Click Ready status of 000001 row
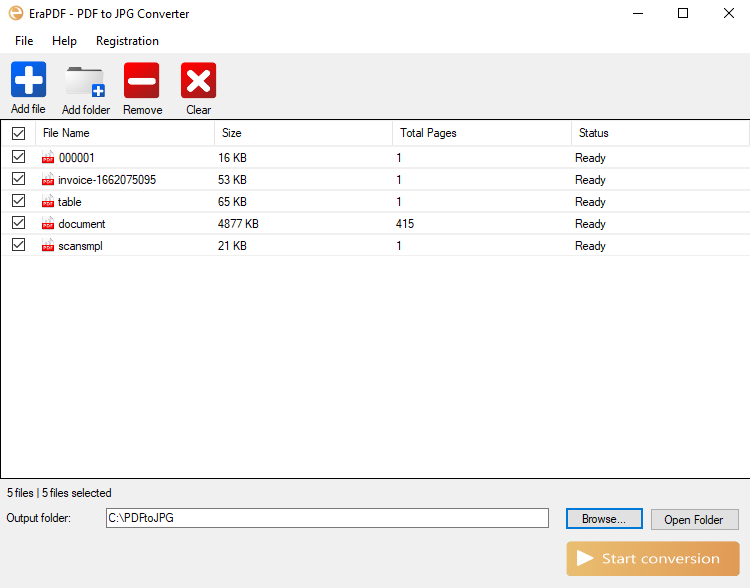The width and height of the screenshot is (750, 588). [590, 158]
